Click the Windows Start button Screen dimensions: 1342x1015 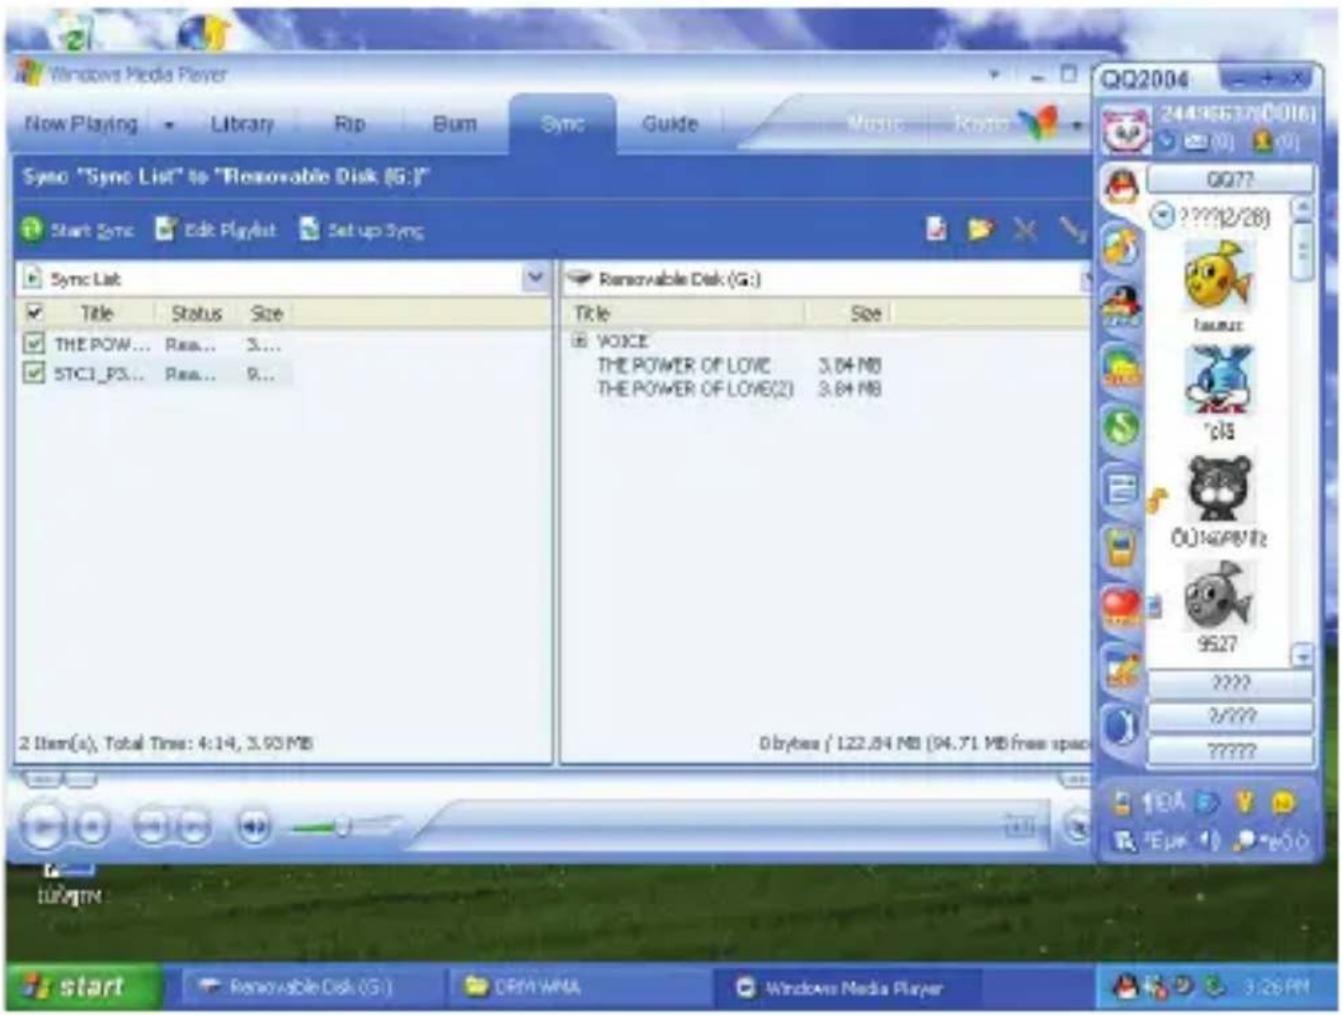83,987
